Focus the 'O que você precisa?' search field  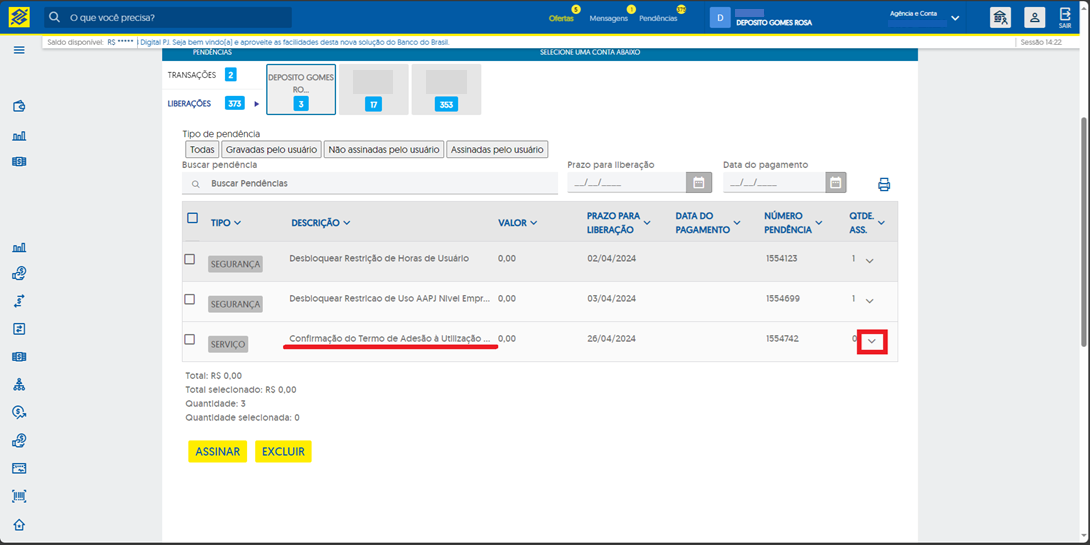click(168, 17)
